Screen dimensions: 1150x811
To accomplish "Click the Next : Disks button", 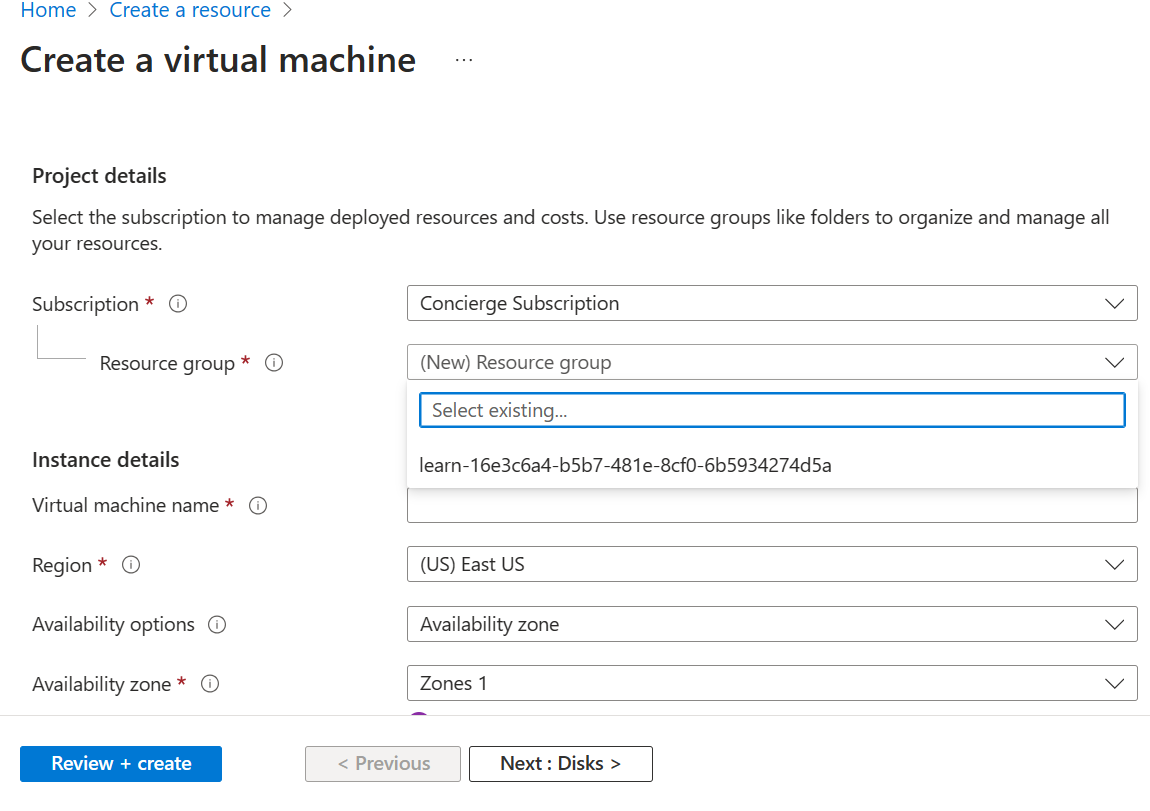I will (560, 764).
